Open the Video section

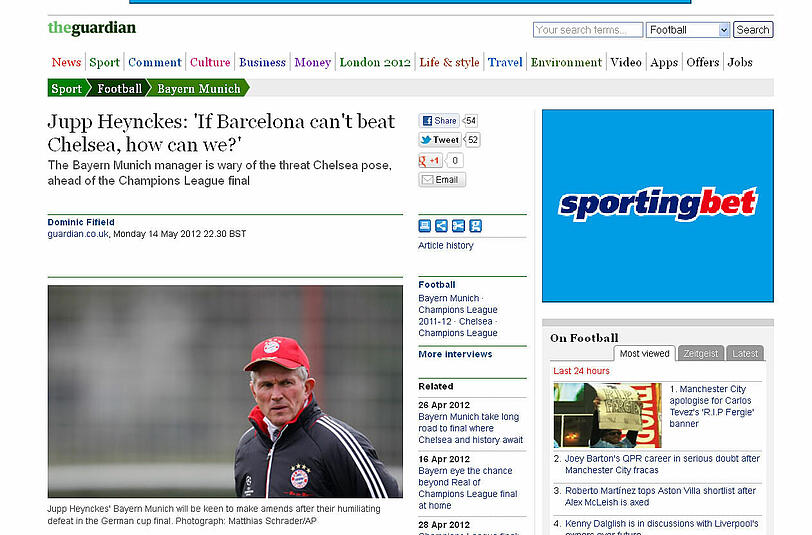click(x=626, y=62)
